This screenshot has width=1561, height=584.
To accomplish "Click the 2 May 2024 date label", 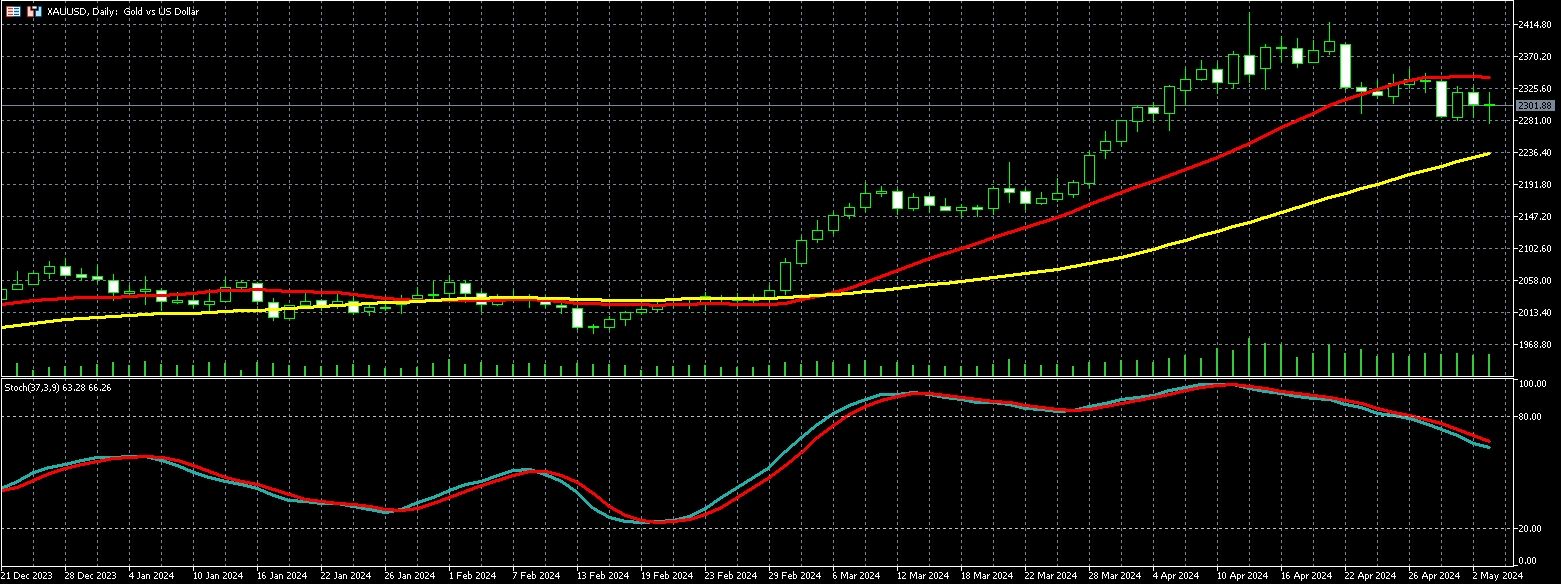I will click(1496, 577).
